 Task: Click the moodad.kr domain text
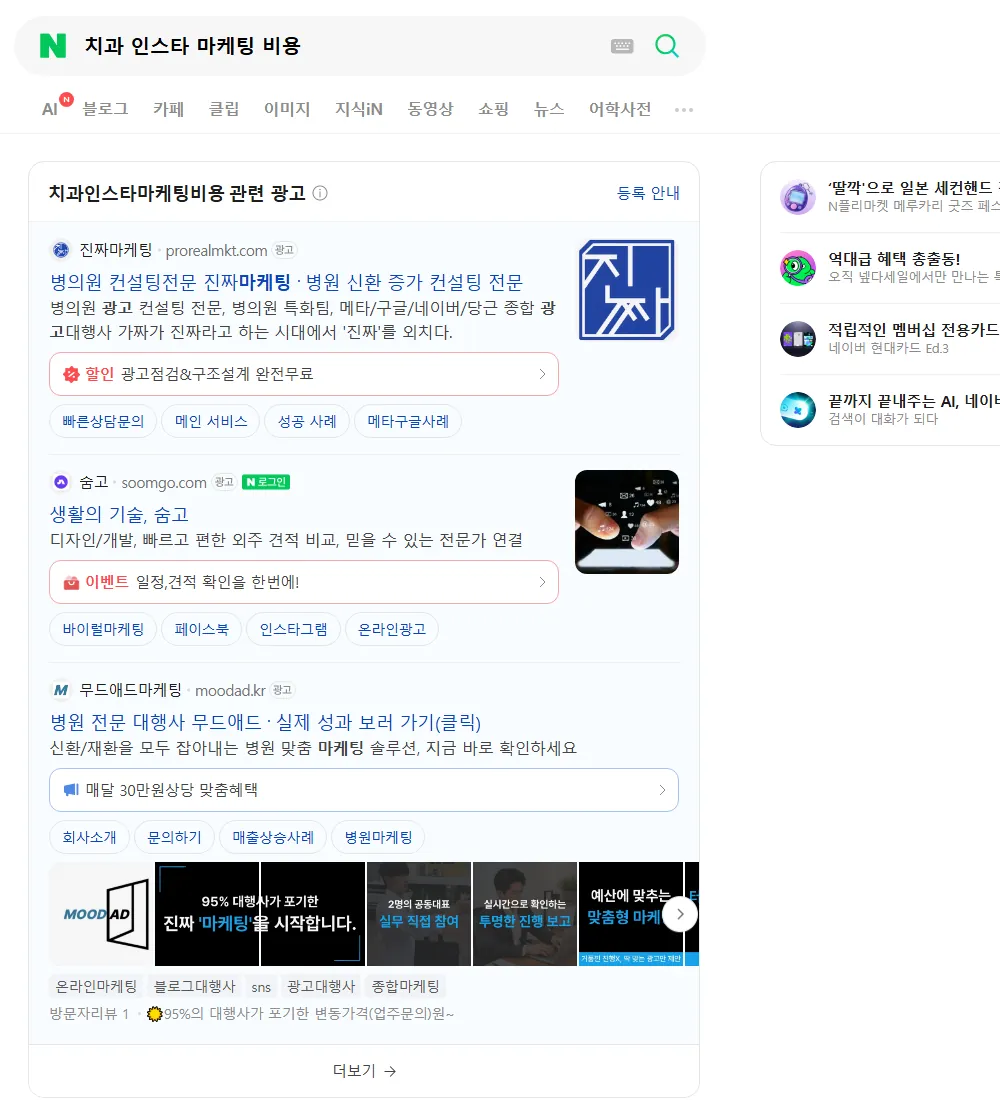point(230,690)
